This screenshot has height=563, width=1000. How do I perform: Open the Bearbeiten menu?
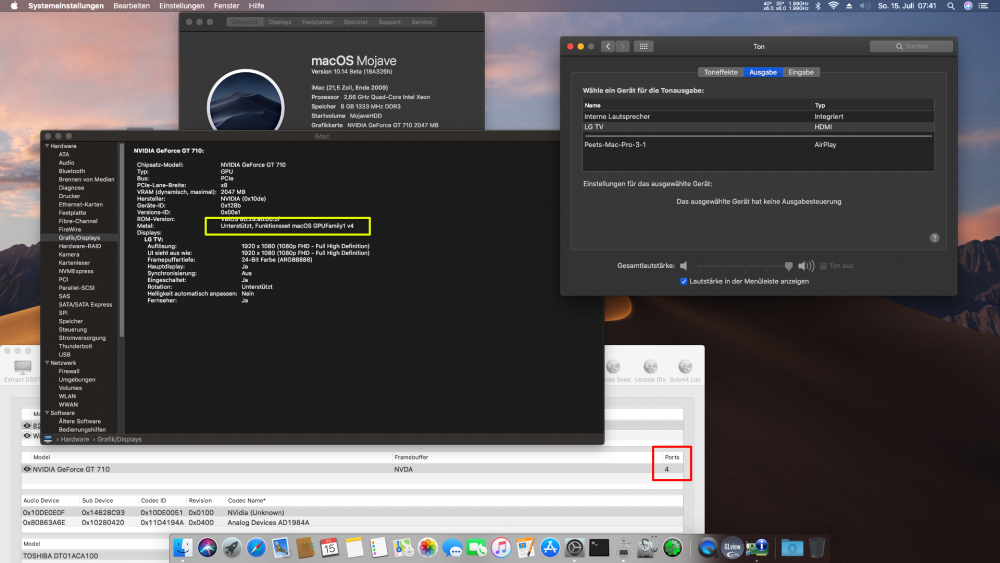click(131, 6)
